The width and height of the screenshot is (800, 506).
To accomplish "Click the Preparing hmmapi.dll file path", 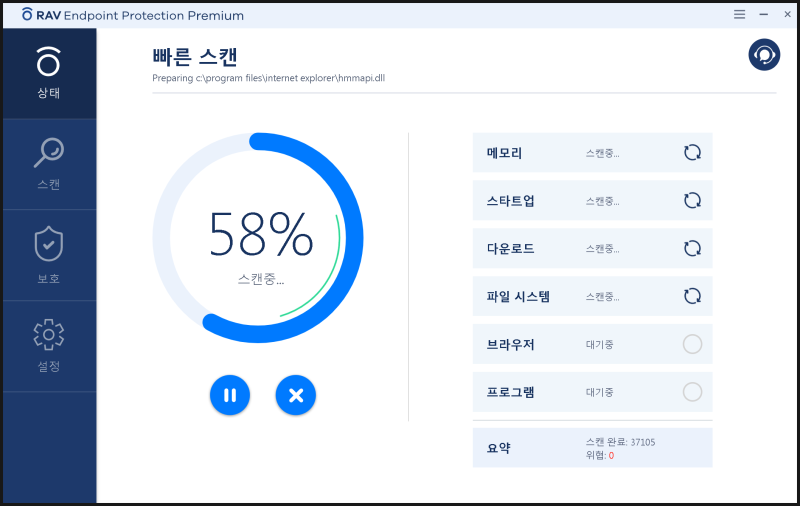I will pyautogui.click(x=268, y=78).
